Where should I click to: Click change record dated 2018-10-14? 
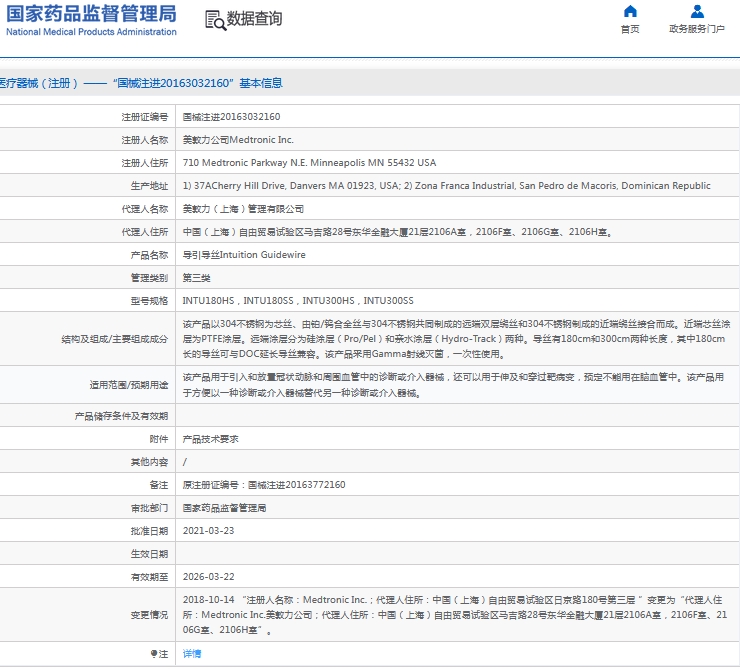coord(455,615)
